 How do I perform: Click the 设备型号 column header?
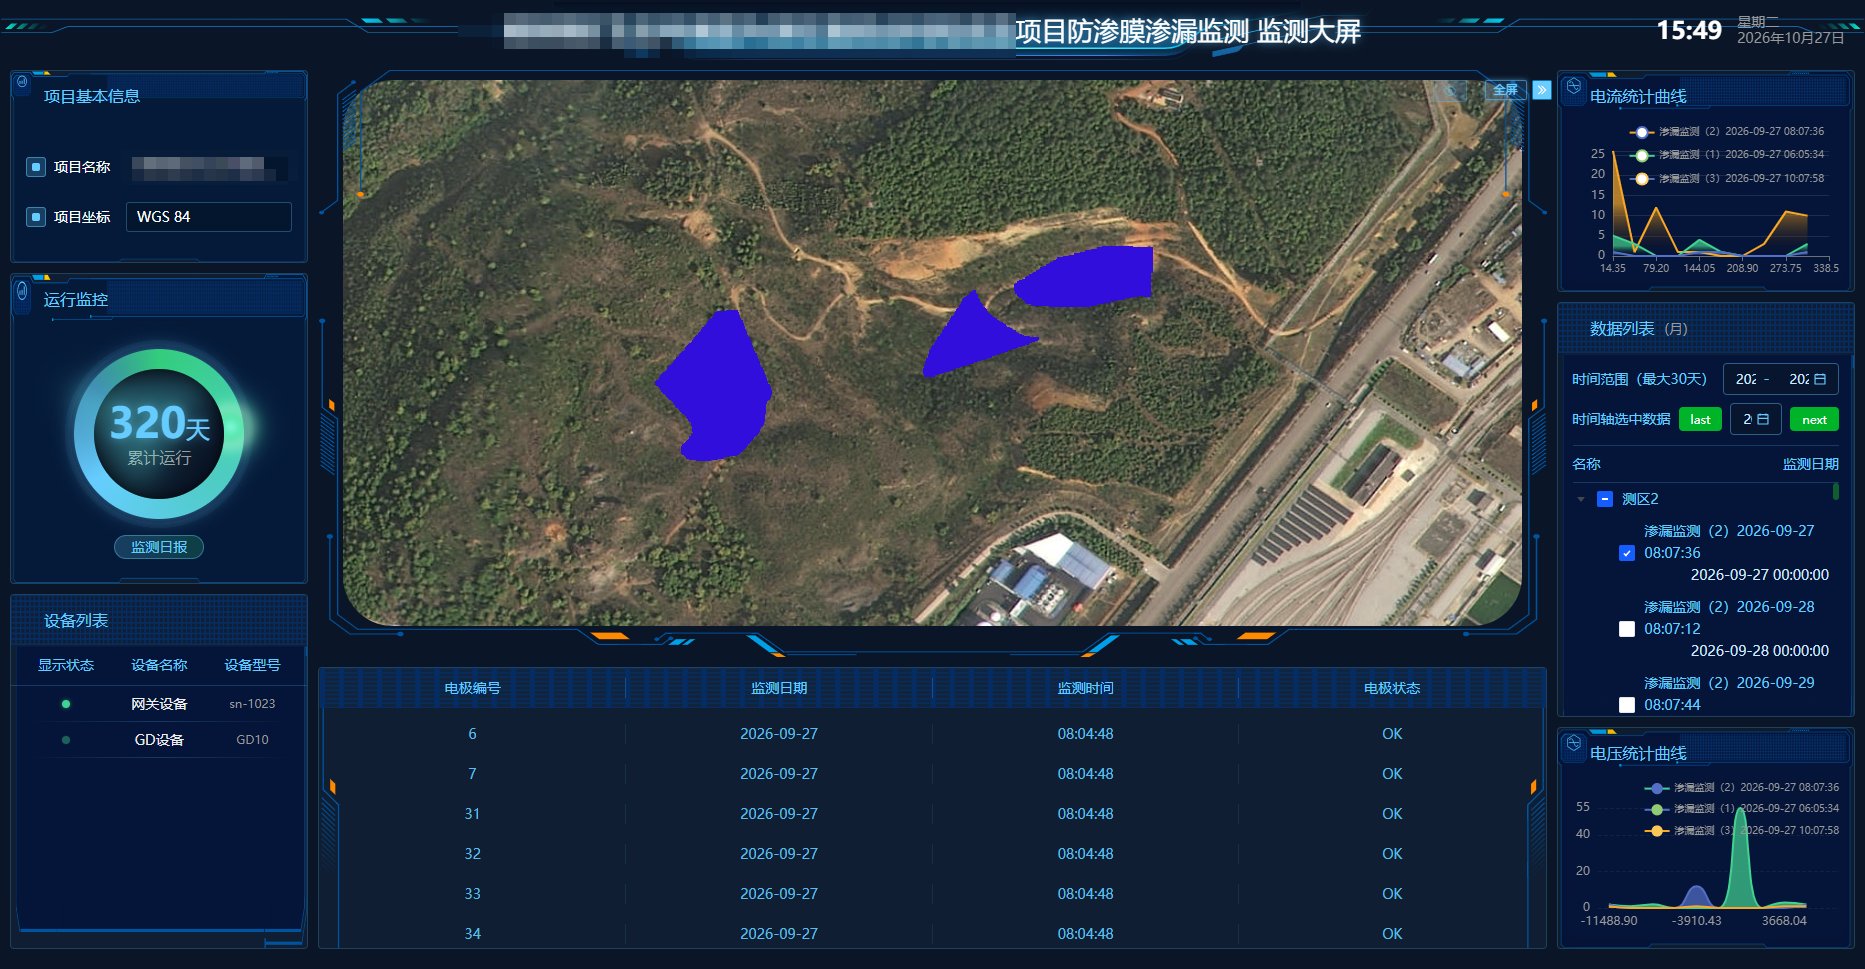click(x=252, y=665)
